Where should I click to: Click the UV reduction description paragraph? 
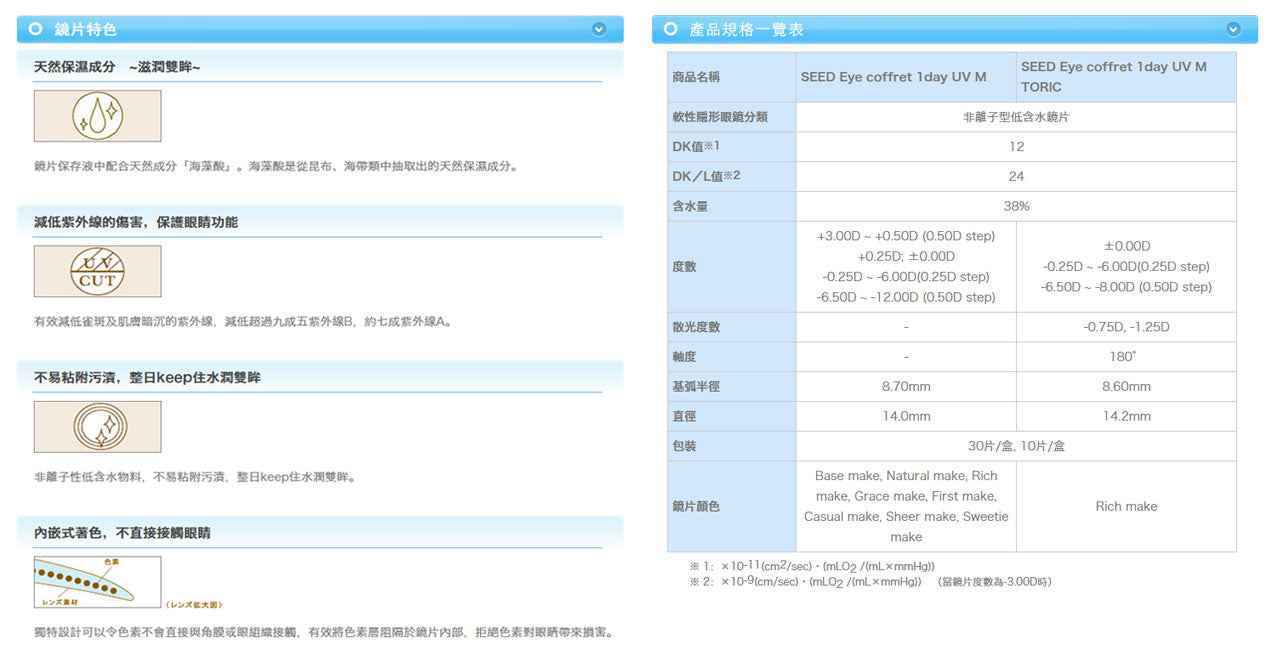(243, 321)
